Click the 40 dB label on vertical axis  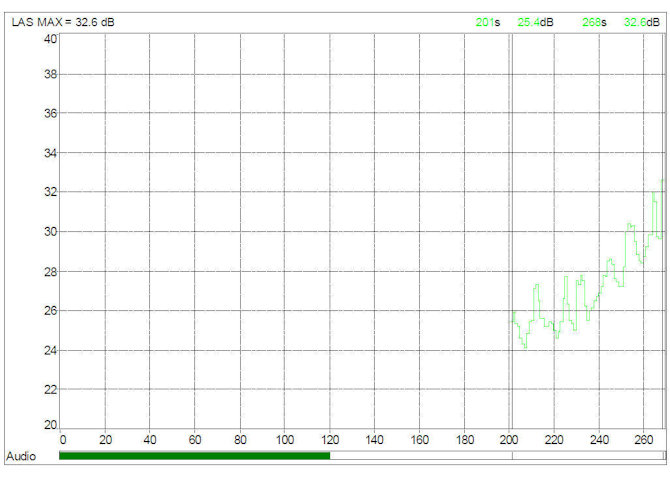click(49, 39)
